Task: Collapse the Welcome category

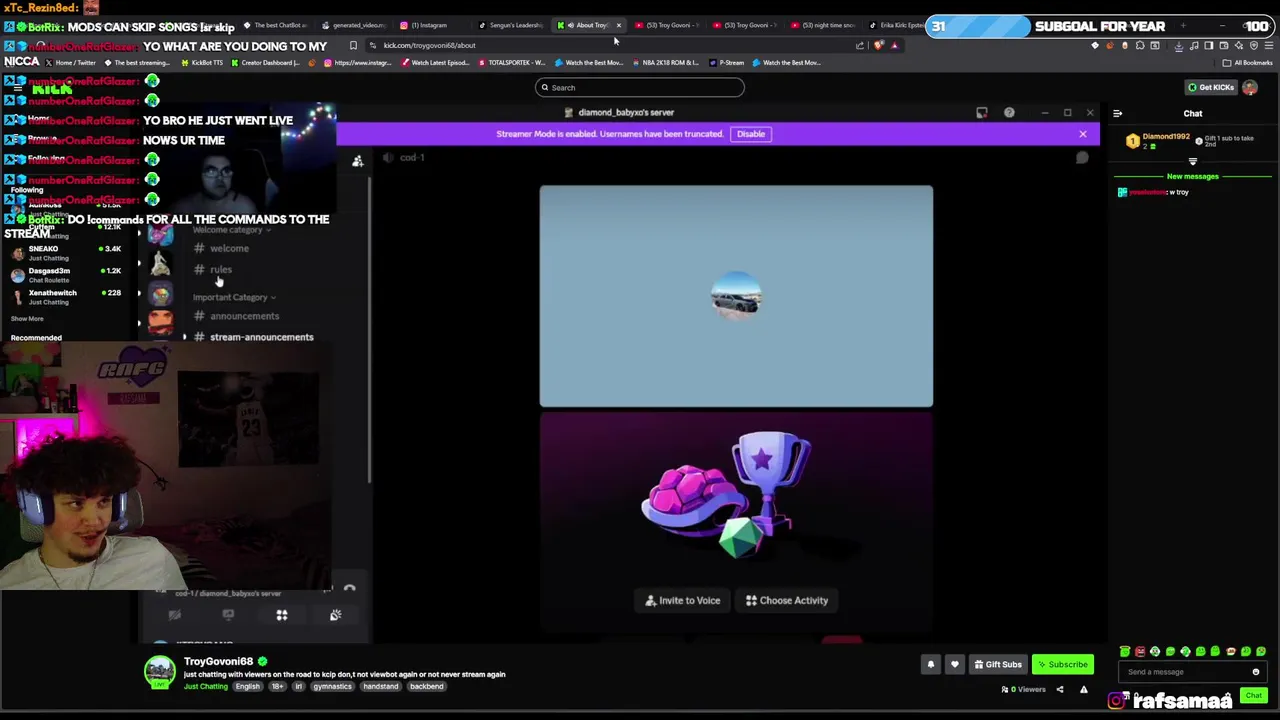Action: pyautogui.click(x=231, y=230)
